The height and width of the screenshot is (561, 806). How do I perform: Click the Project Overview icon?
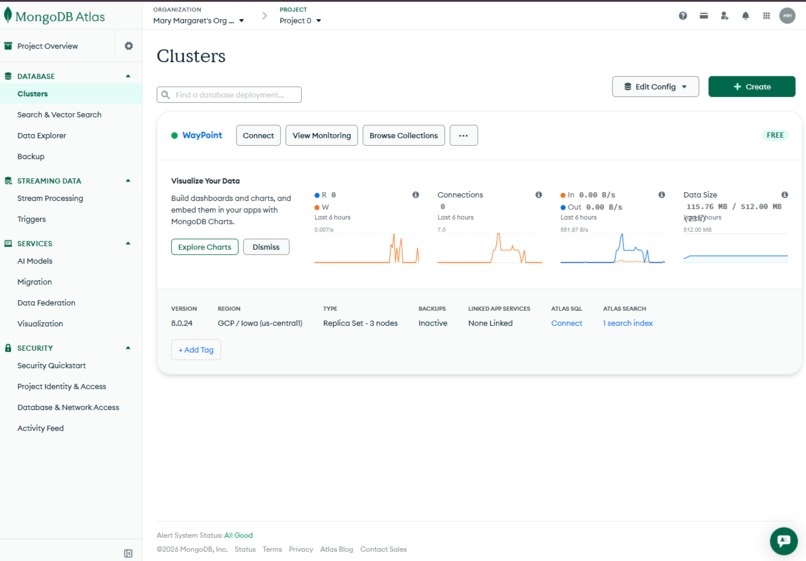pyautogui.click(x=8, y=46)
